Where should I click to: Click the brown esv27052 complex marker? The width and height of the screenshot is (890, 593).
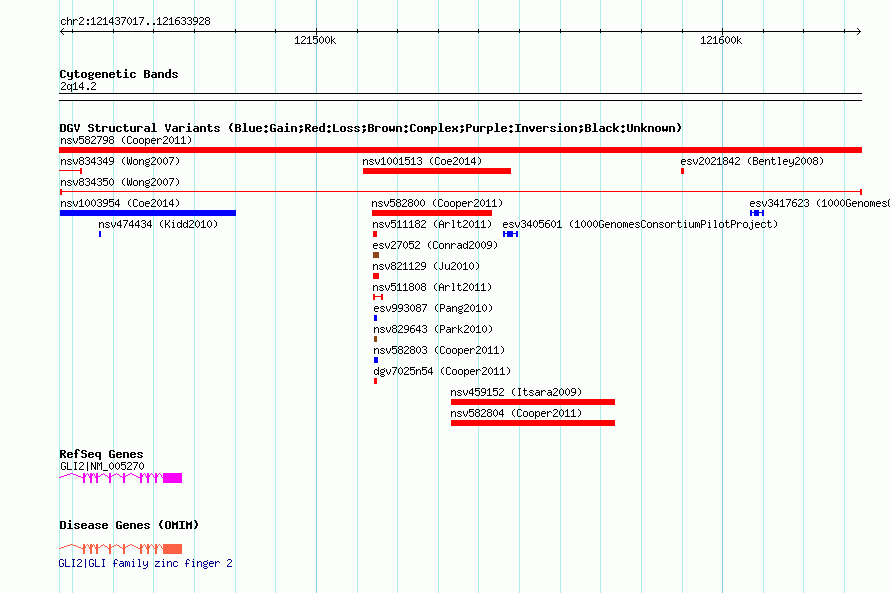click(376, 255)
